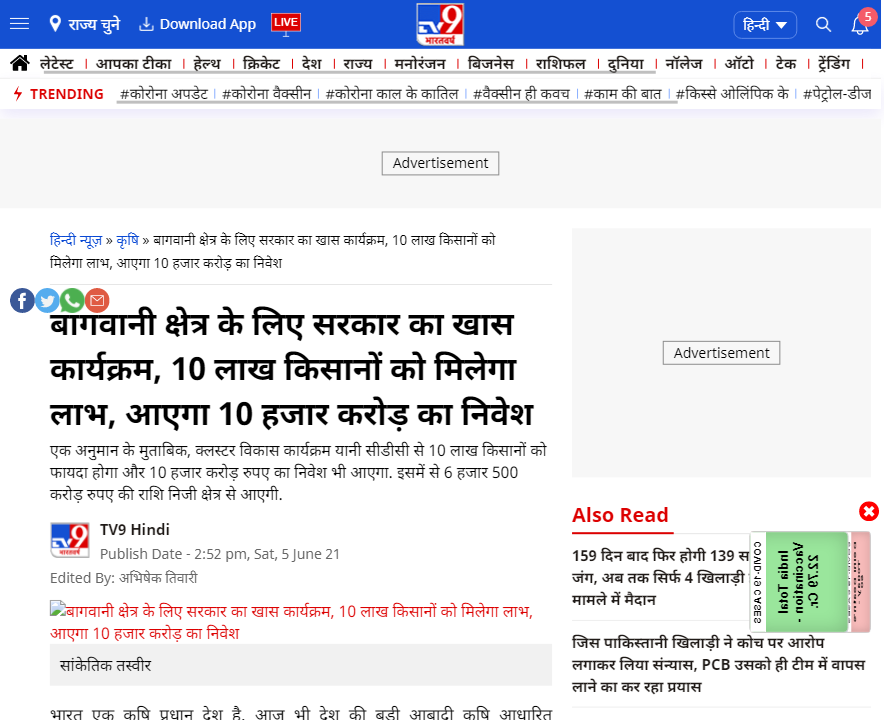Image resolution: width=884 pixels, height=720 pixels.
Task: Share the article via WhatsApp
Action: pyautogui.click(x=72, y=300)
